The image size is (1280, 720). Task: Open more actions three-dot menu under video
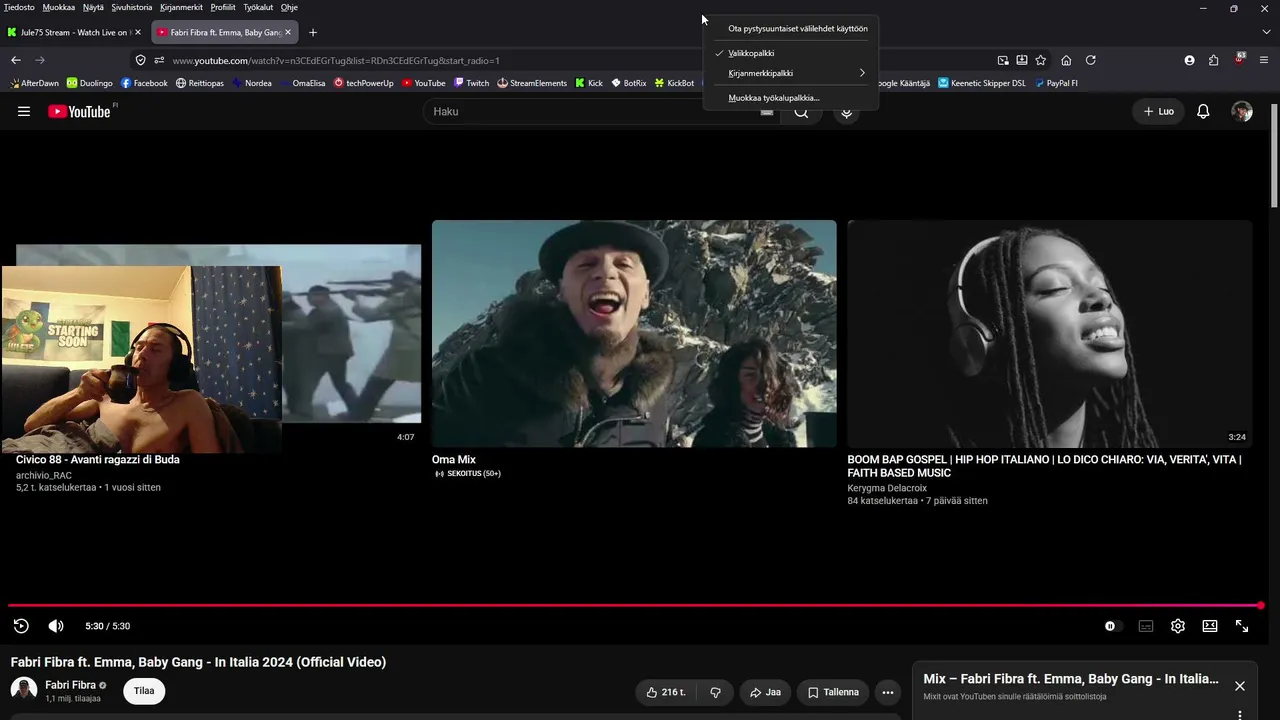coord(888,692)
